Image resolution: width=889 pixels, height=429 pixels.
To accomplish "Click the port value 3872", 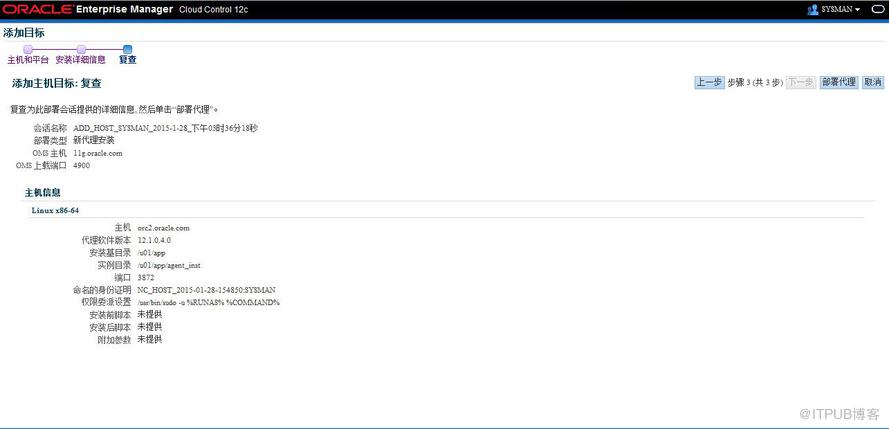I will tap(146, 278).
